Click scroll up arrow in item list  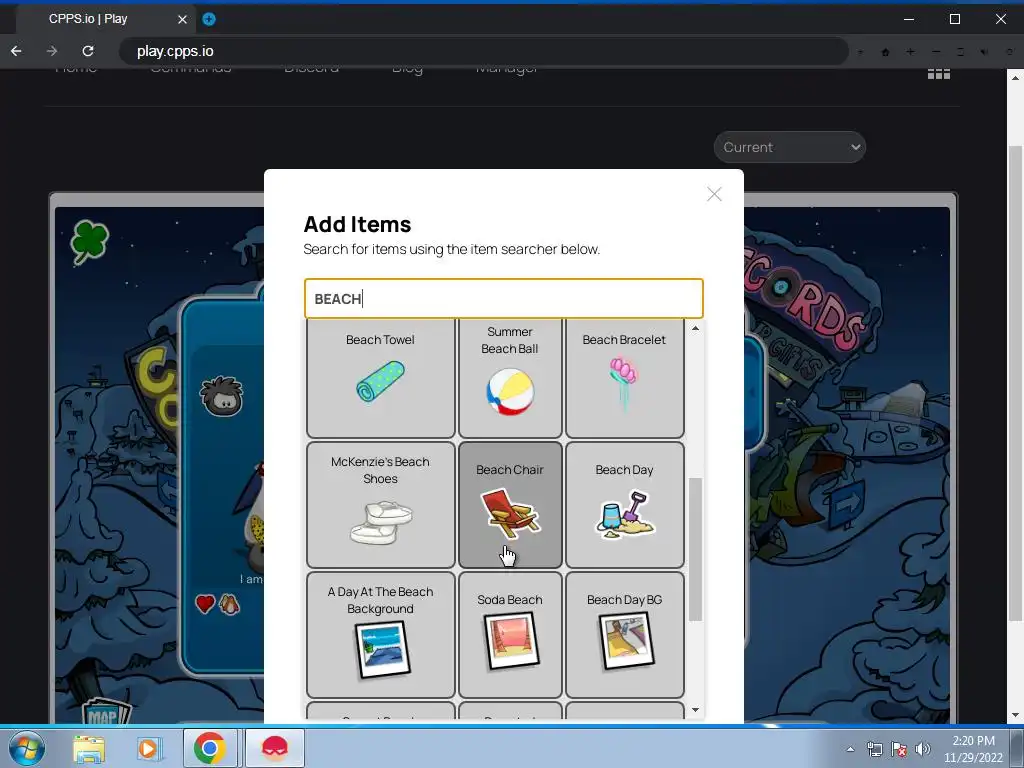(x=695, y=328)
